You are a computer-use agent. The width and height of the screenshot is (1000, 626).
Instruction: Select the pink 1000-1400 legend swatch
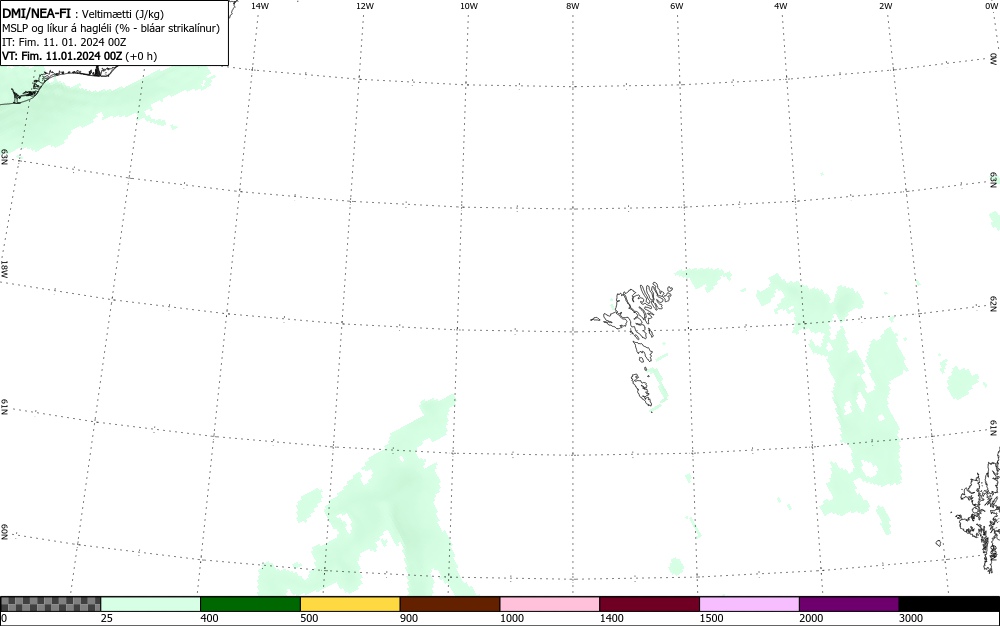[550, 604]
